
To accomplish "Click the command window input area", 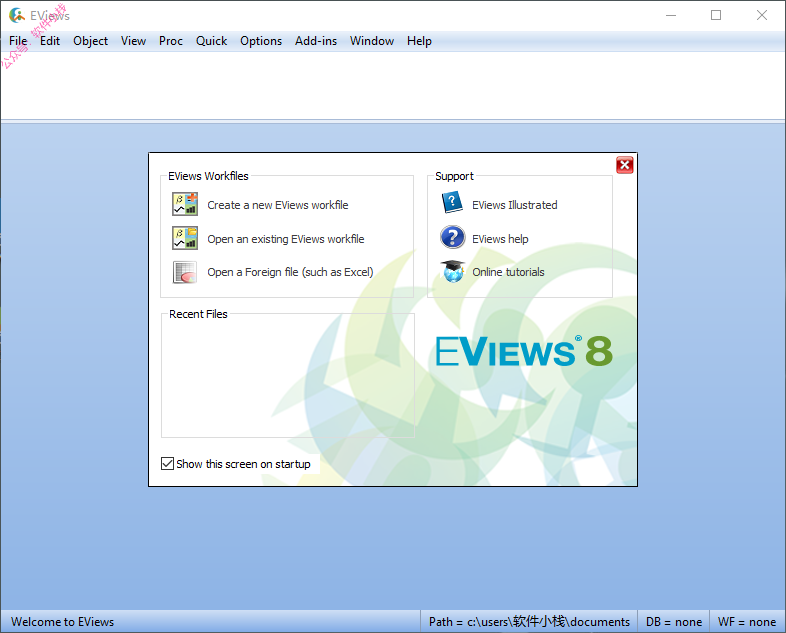I will click(x=393, y=85).
